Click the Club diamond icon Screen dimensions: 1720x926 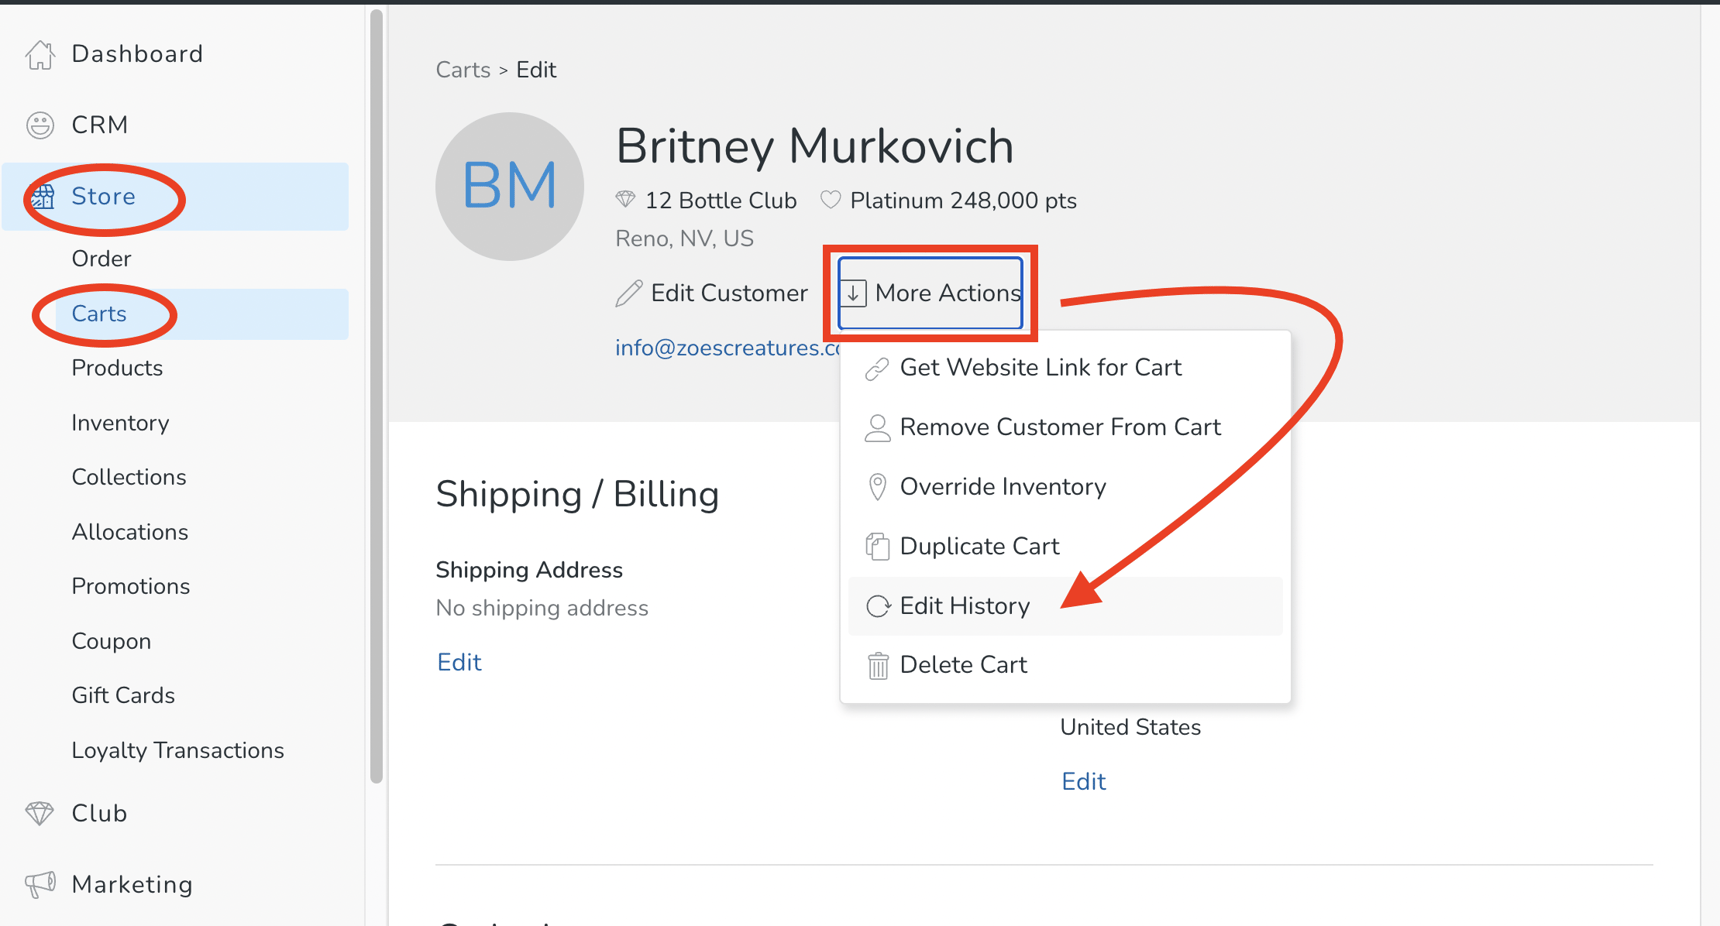click(40, 813)
